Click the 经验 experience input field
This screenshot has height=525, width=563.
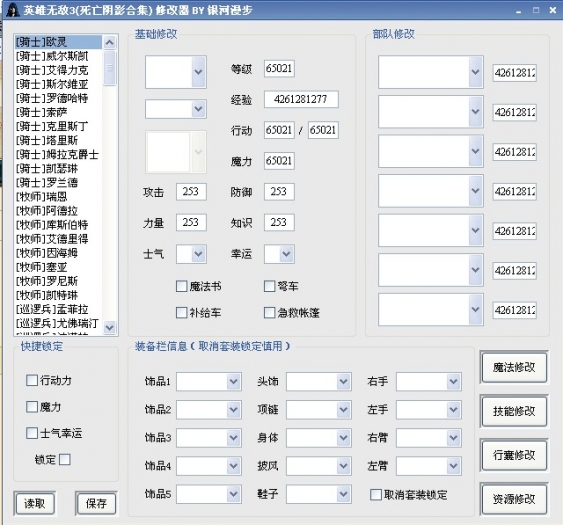(301, 99)
